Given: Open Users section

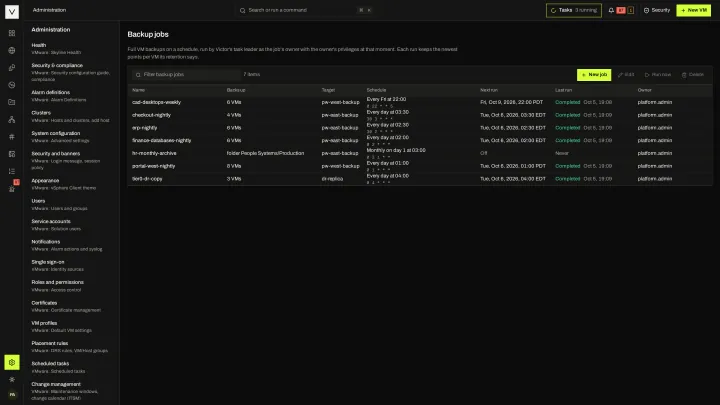Looking at the screenshot, I should (x=71, y=204).
